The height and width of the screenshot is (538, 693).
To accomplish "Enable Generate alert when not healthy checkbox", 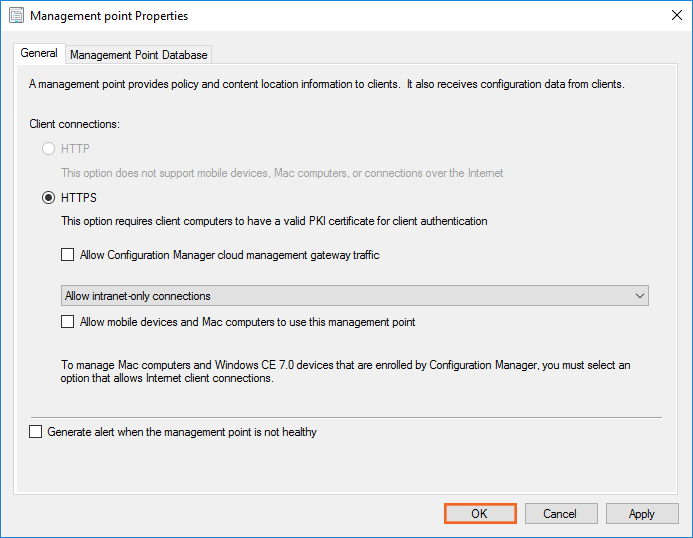I will [36, 432].
